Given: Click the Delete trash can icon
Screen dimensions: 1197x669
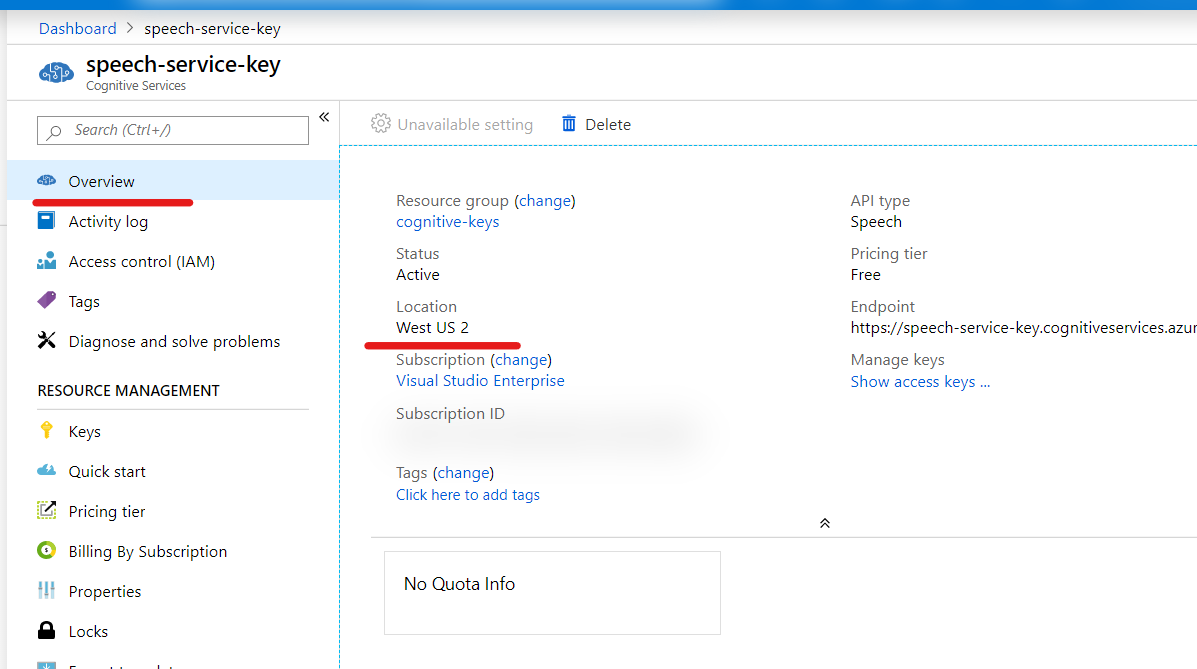Looking at the screenshot, I should point(569,124).
